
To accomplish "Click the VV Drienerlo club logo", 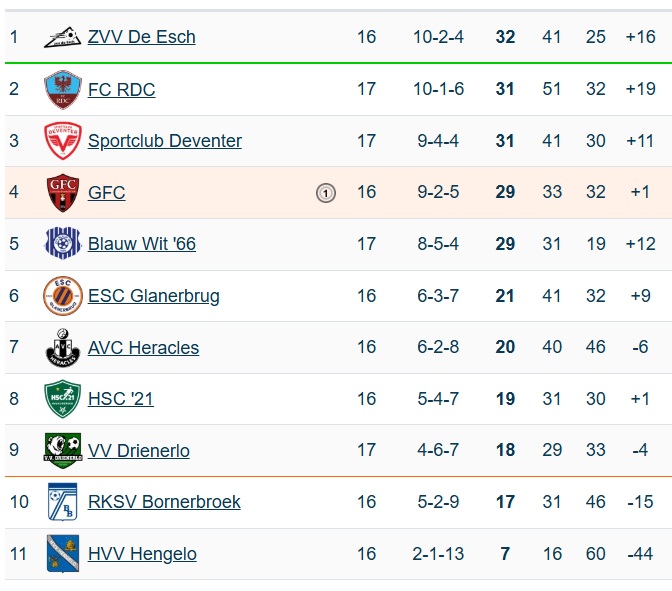I will point(62,451).
